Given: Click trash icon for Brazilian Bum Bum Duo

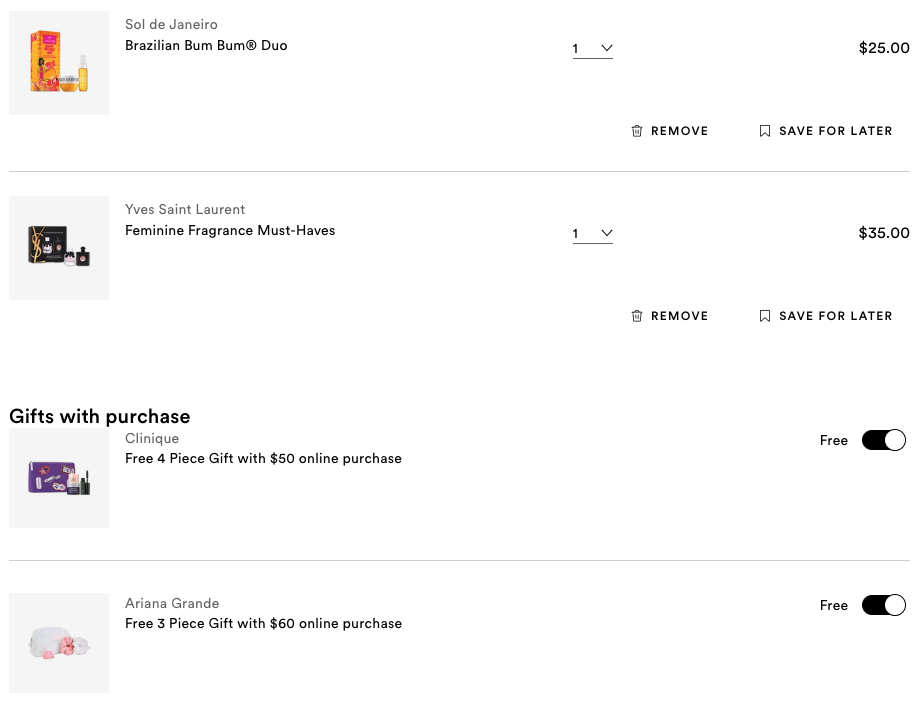Looking at the screenshot, I should tap(637, 131).
